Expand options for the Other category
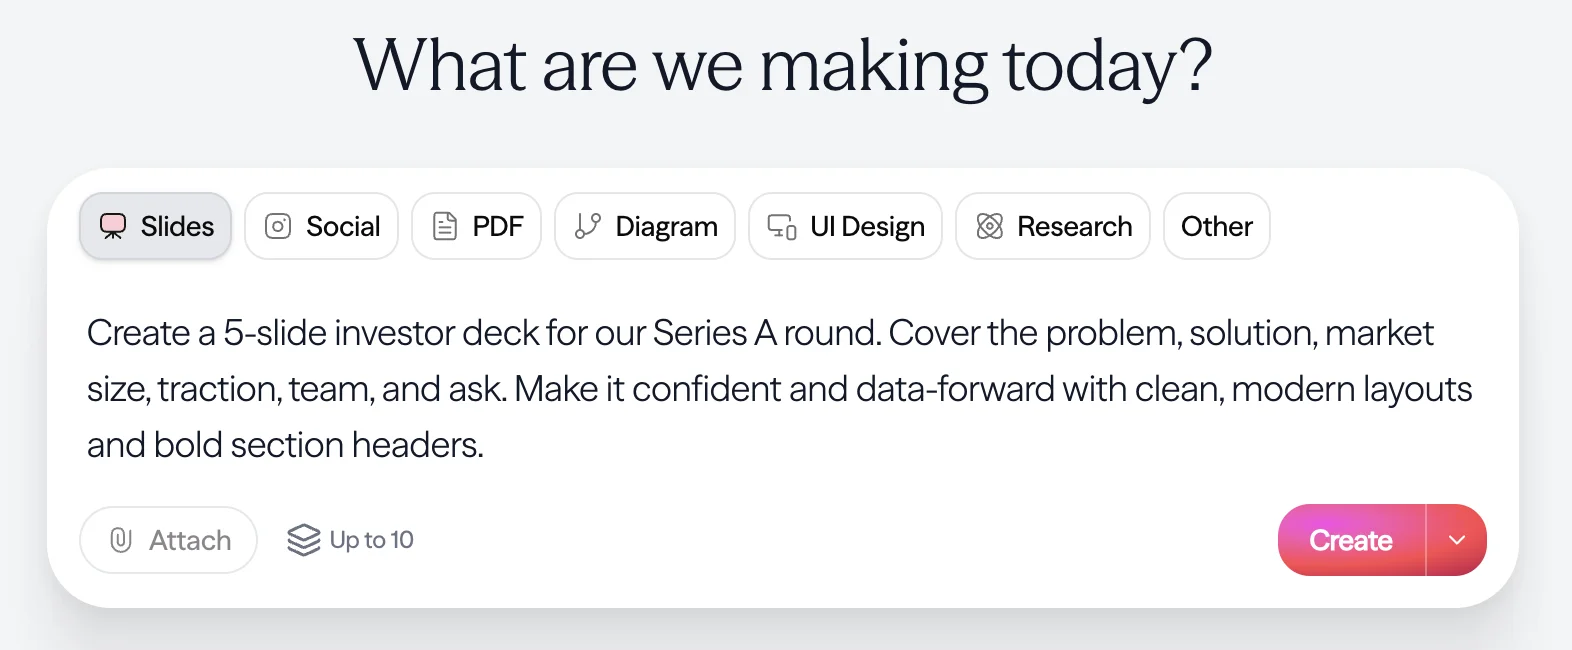Viewport: 1572px width, 650px height. [x=1216, y=226]
